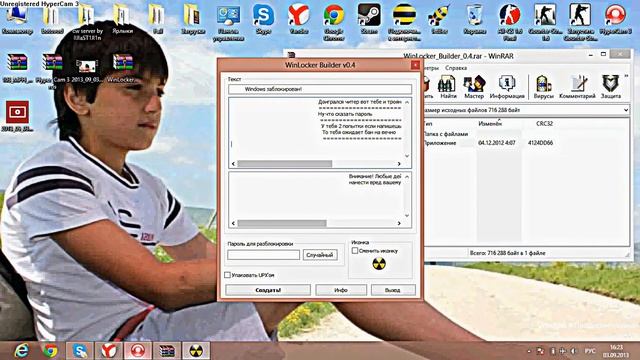Viewport: 640px width, 360px height.
Task: Select the HyperCam 3 rar archive on the desktop
Action: pyautogui.click(x=52, y=71)
